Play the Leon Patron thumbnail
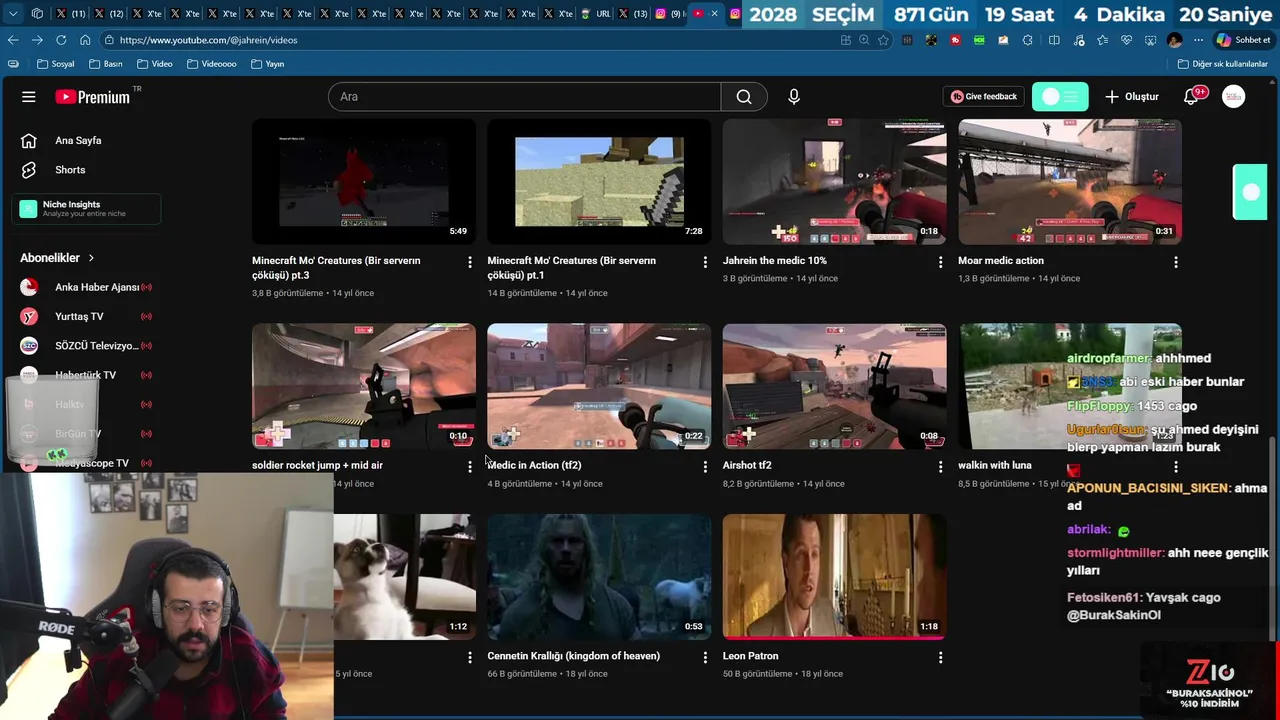 [835, 577]
